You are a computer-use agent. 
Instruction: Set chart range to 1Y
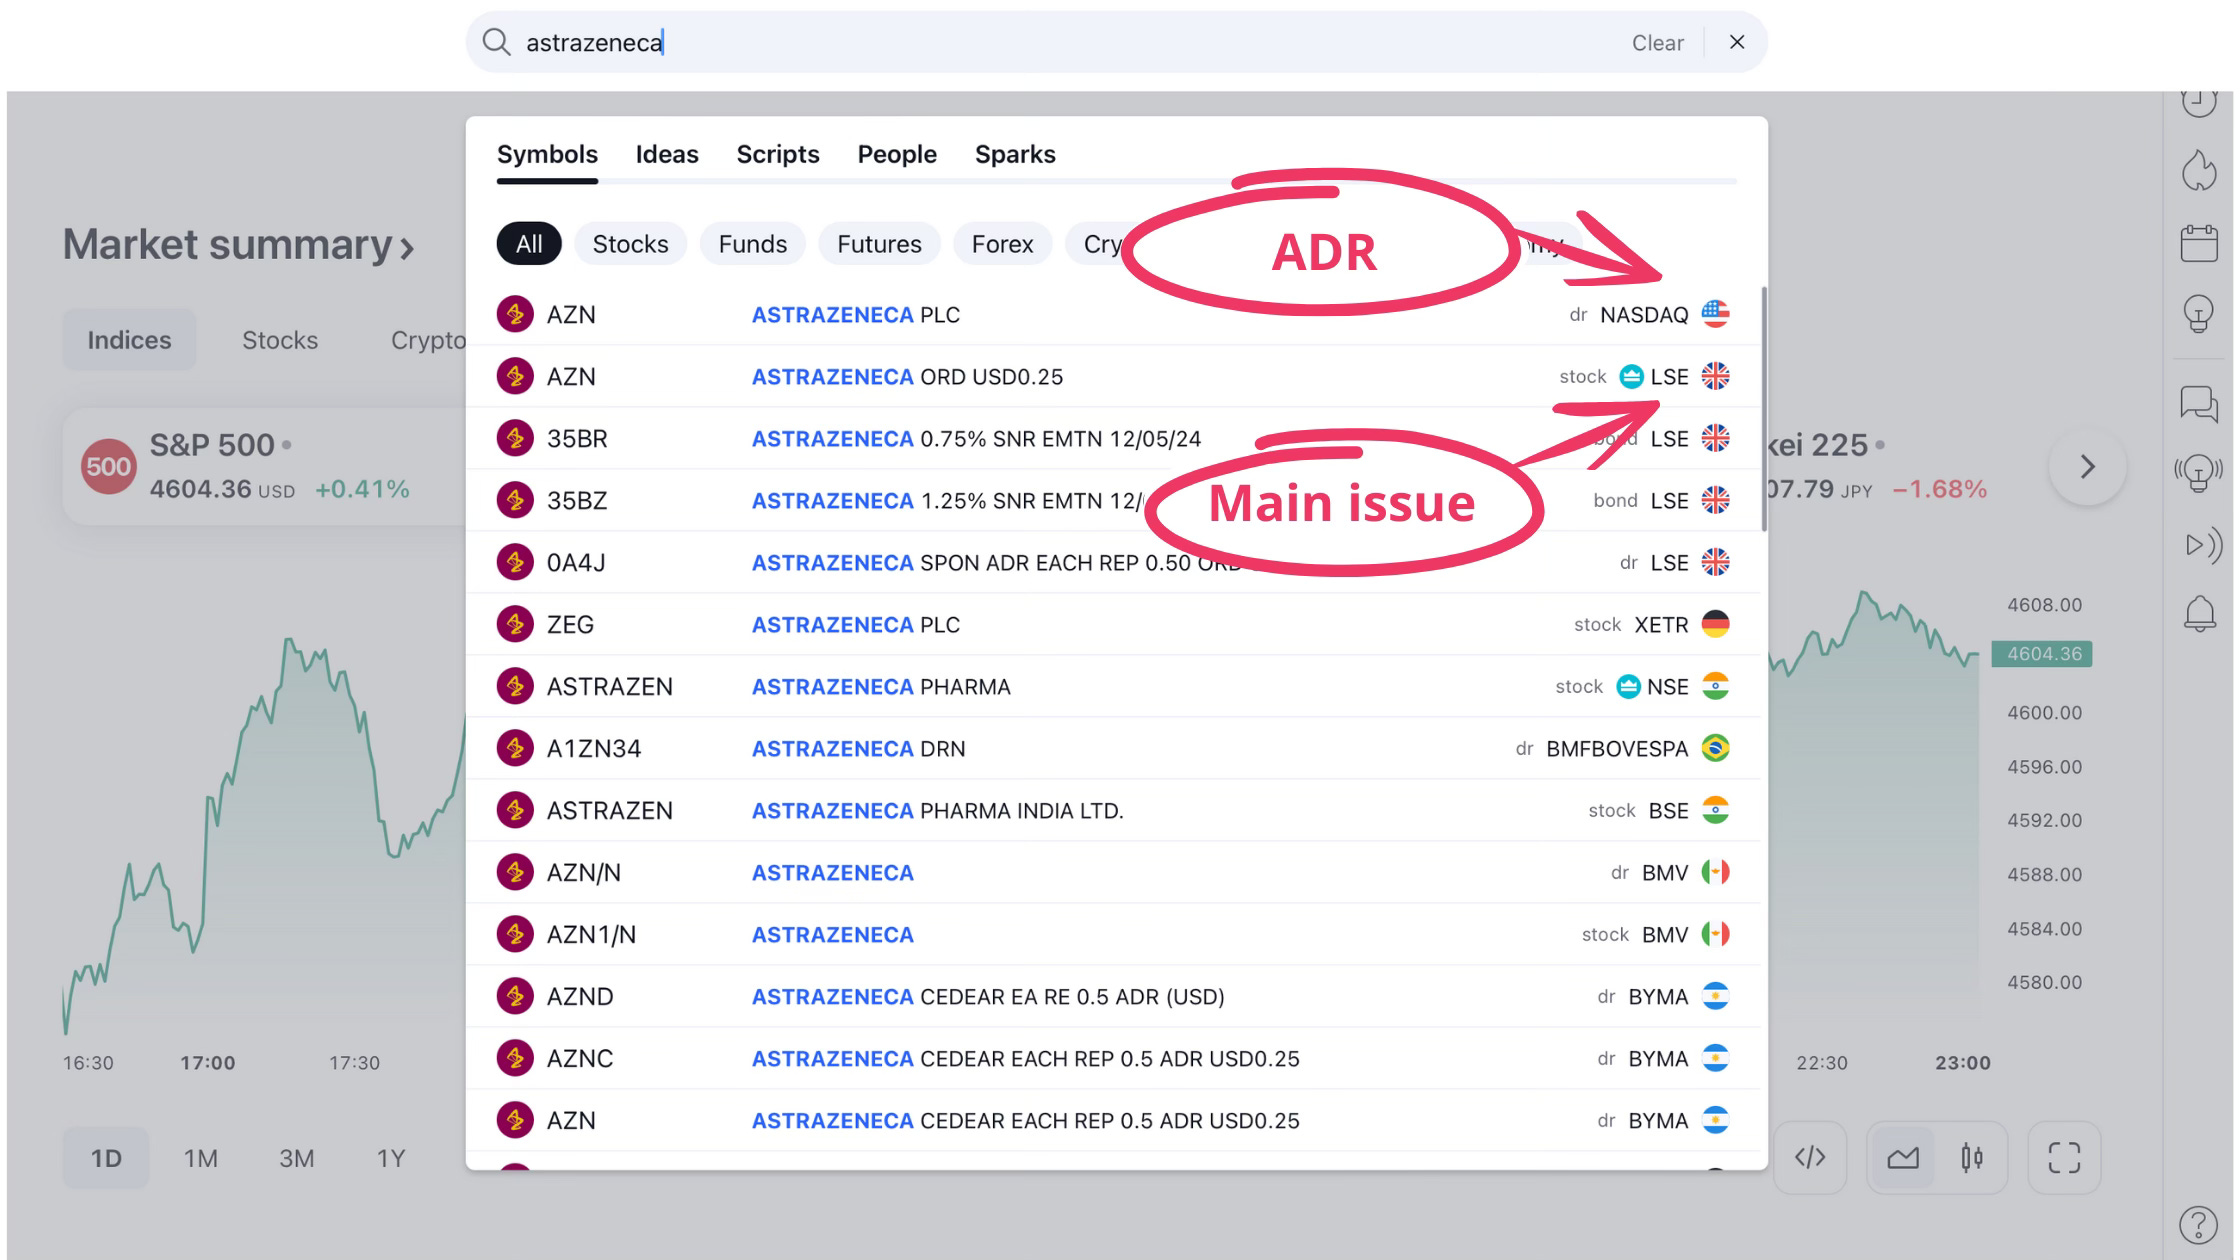(390, 1158)
